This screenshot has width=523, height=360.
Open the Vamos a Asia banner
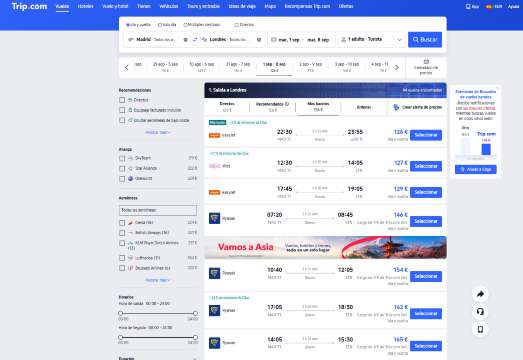(x=326, y=248)
